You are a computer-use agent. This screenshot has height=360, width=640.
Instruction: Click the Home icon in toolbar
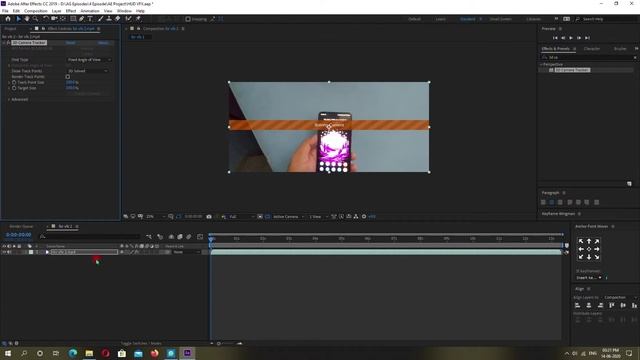coord(8,19)
